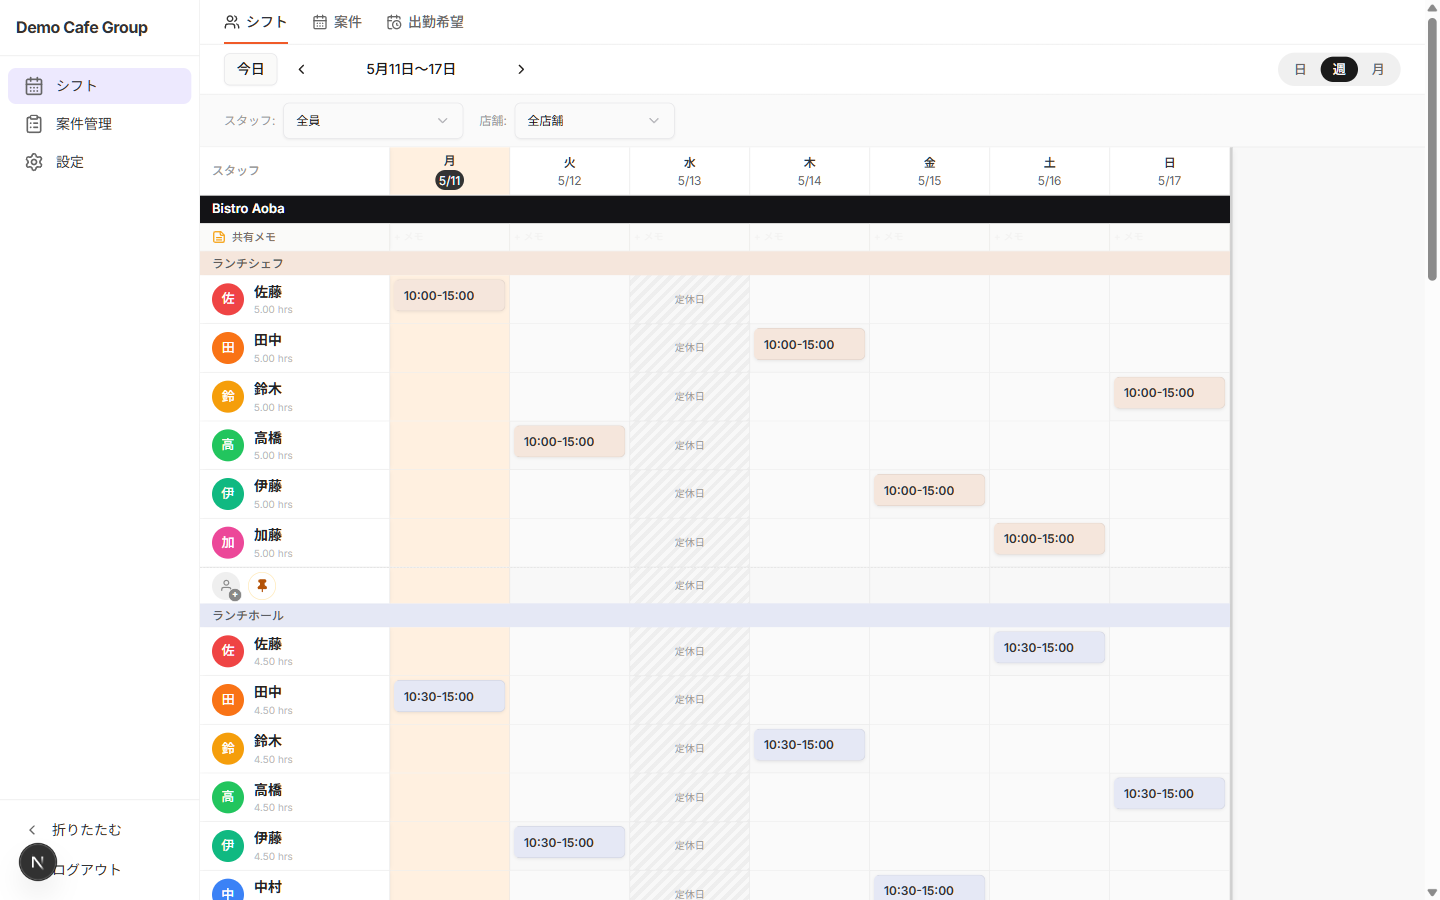Open 鈴木's 10:30-15:00 shift on 5/14
Screen dimensions: 1440x900
tap(809, 745)
